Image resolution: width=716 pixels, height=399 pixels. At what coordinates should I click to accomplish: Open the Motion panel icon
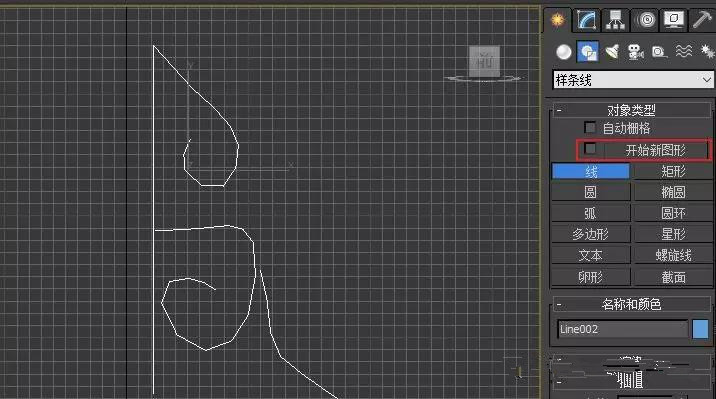tap(646, 20)
